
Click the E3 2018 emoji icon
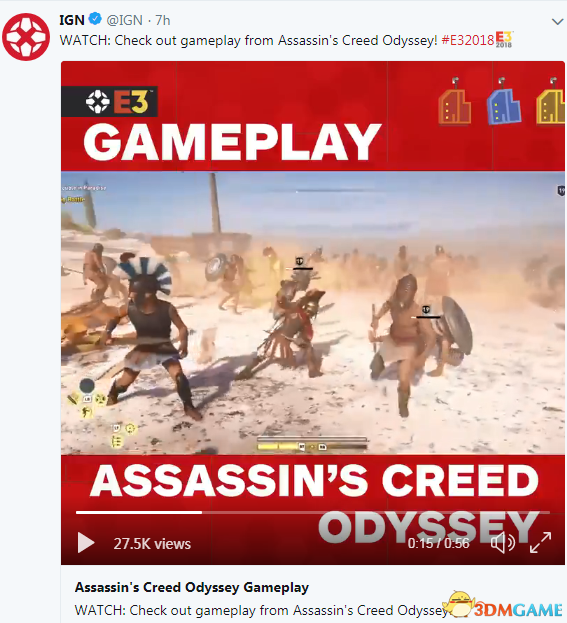(x=504, y=39)
